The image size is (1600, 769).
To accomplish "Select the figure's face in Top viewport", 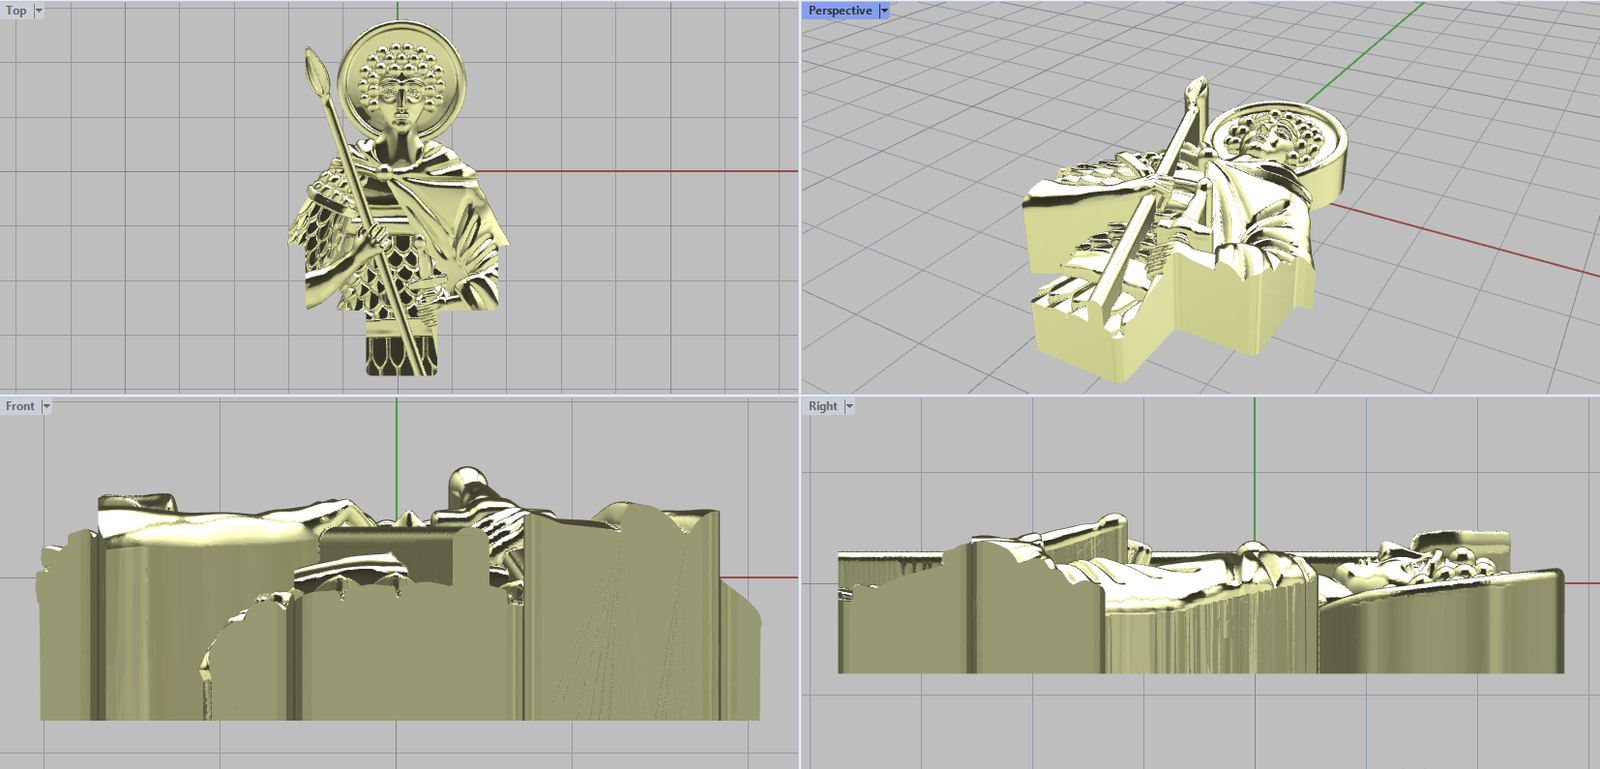I will (x=401, y=102).
